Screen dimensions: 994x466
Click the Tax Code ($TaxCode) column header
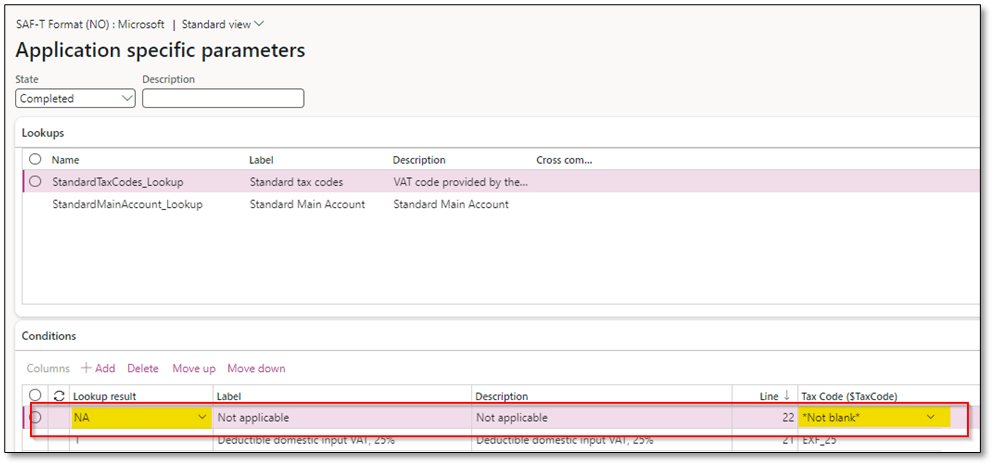(850, 397)
